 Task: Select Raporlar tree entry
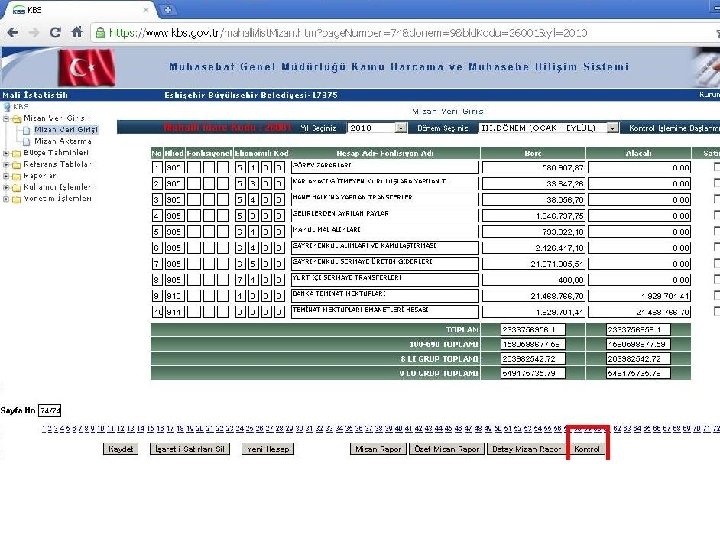coord(39,175)
